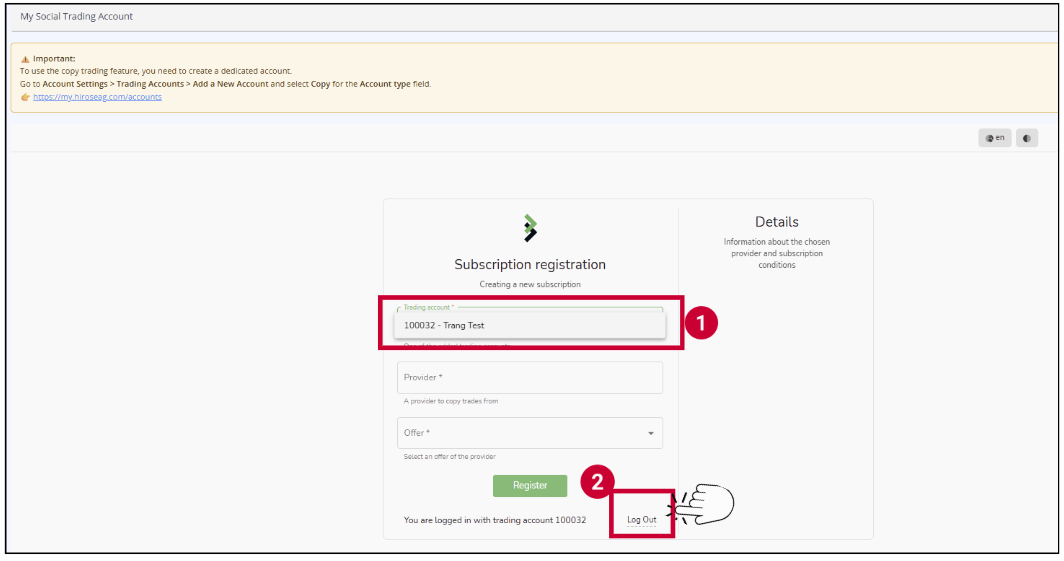Click the Details panel heading
The width and height of the screenshot is (1064, 561).
(777, 222)
